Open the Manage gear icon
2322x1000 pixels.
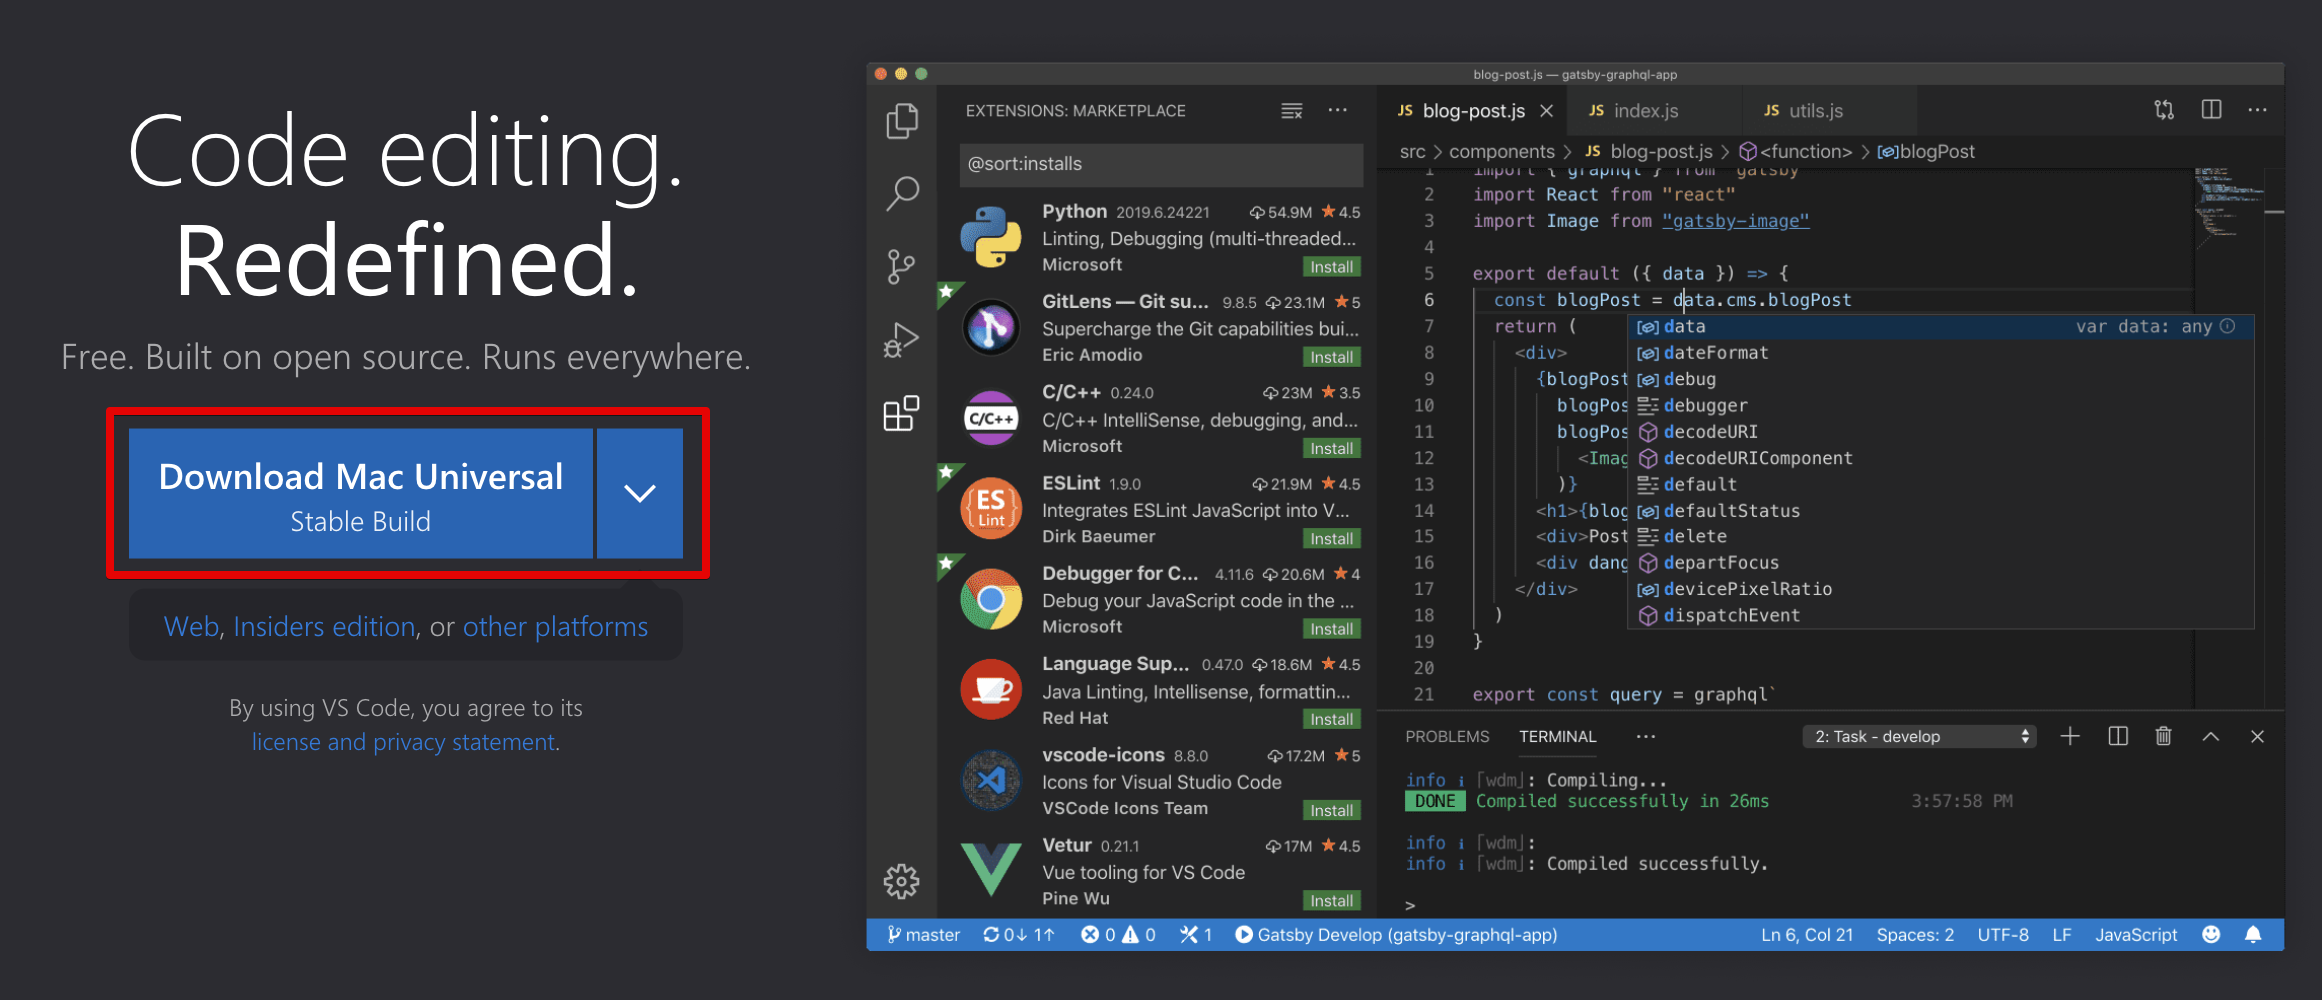(901, 881)
